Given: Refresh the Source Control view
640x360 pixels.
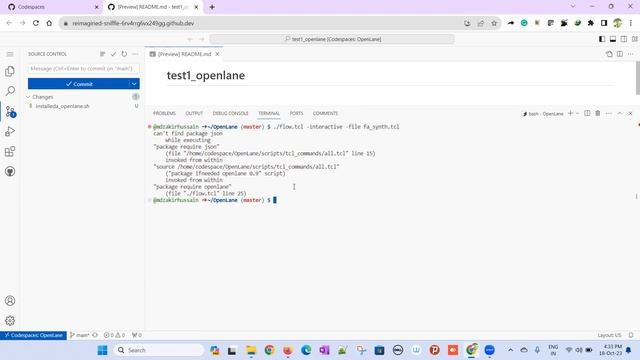Looking at the screenshot, I should (124, 54).
